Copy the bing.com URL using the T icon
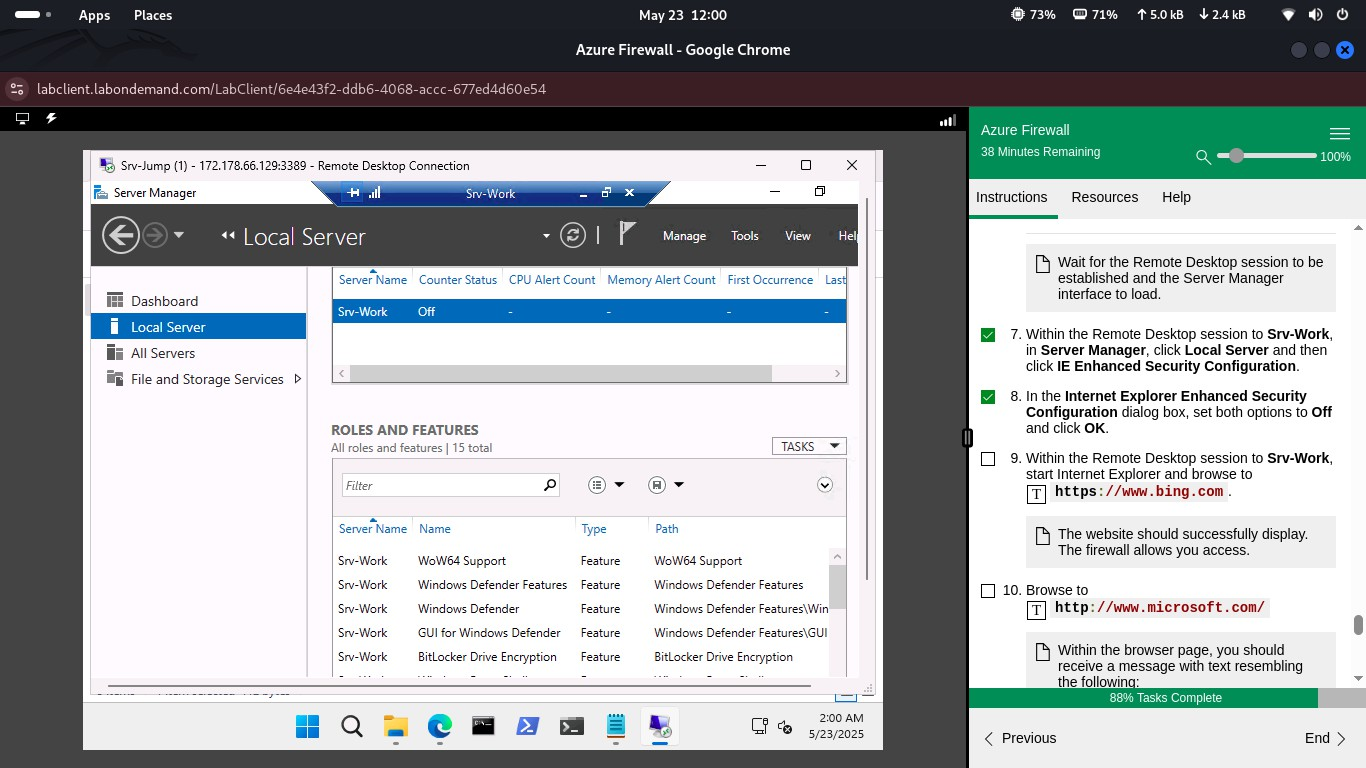 tap(1037, 493)
